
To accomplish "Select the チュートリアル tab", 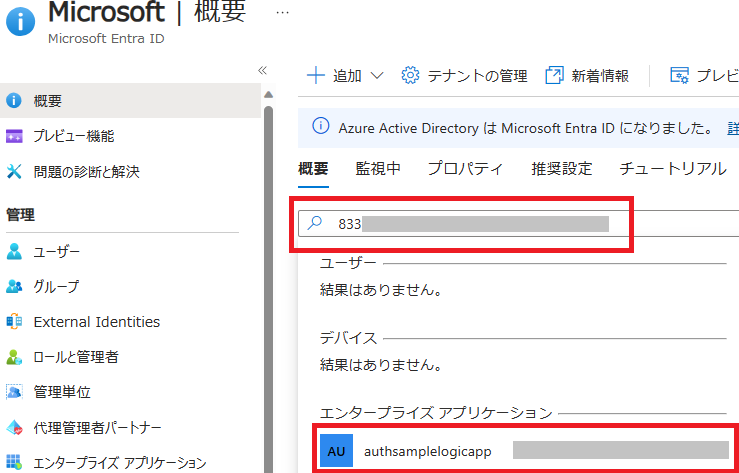I will pyautogui.click(x=672, y=169).
